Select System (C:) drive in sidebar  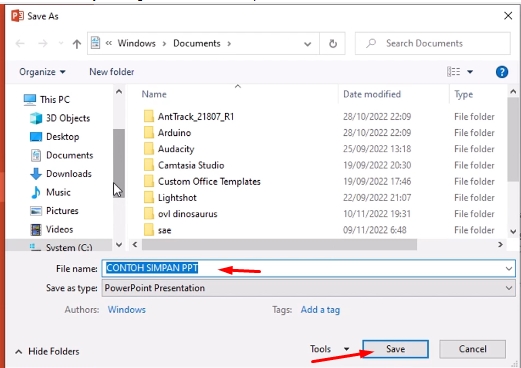point(61,247)
